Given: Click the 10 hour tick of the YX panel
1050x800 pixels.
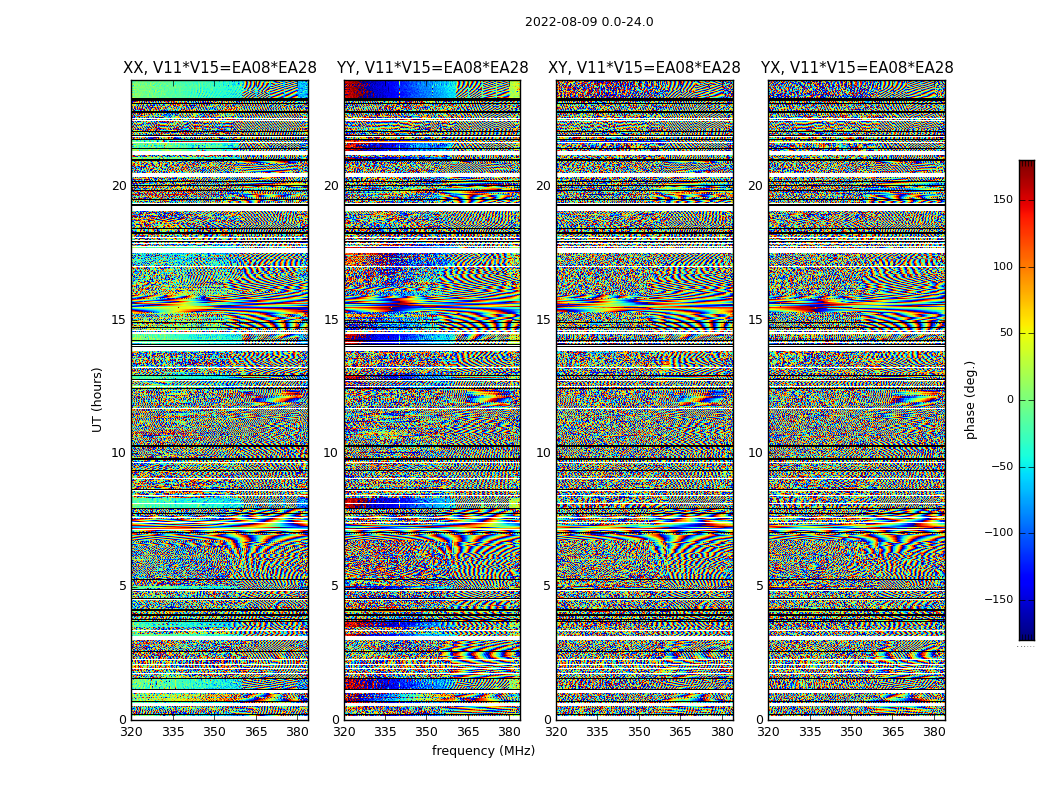Looking at the screenshot, I should click(x=755, y=453).
